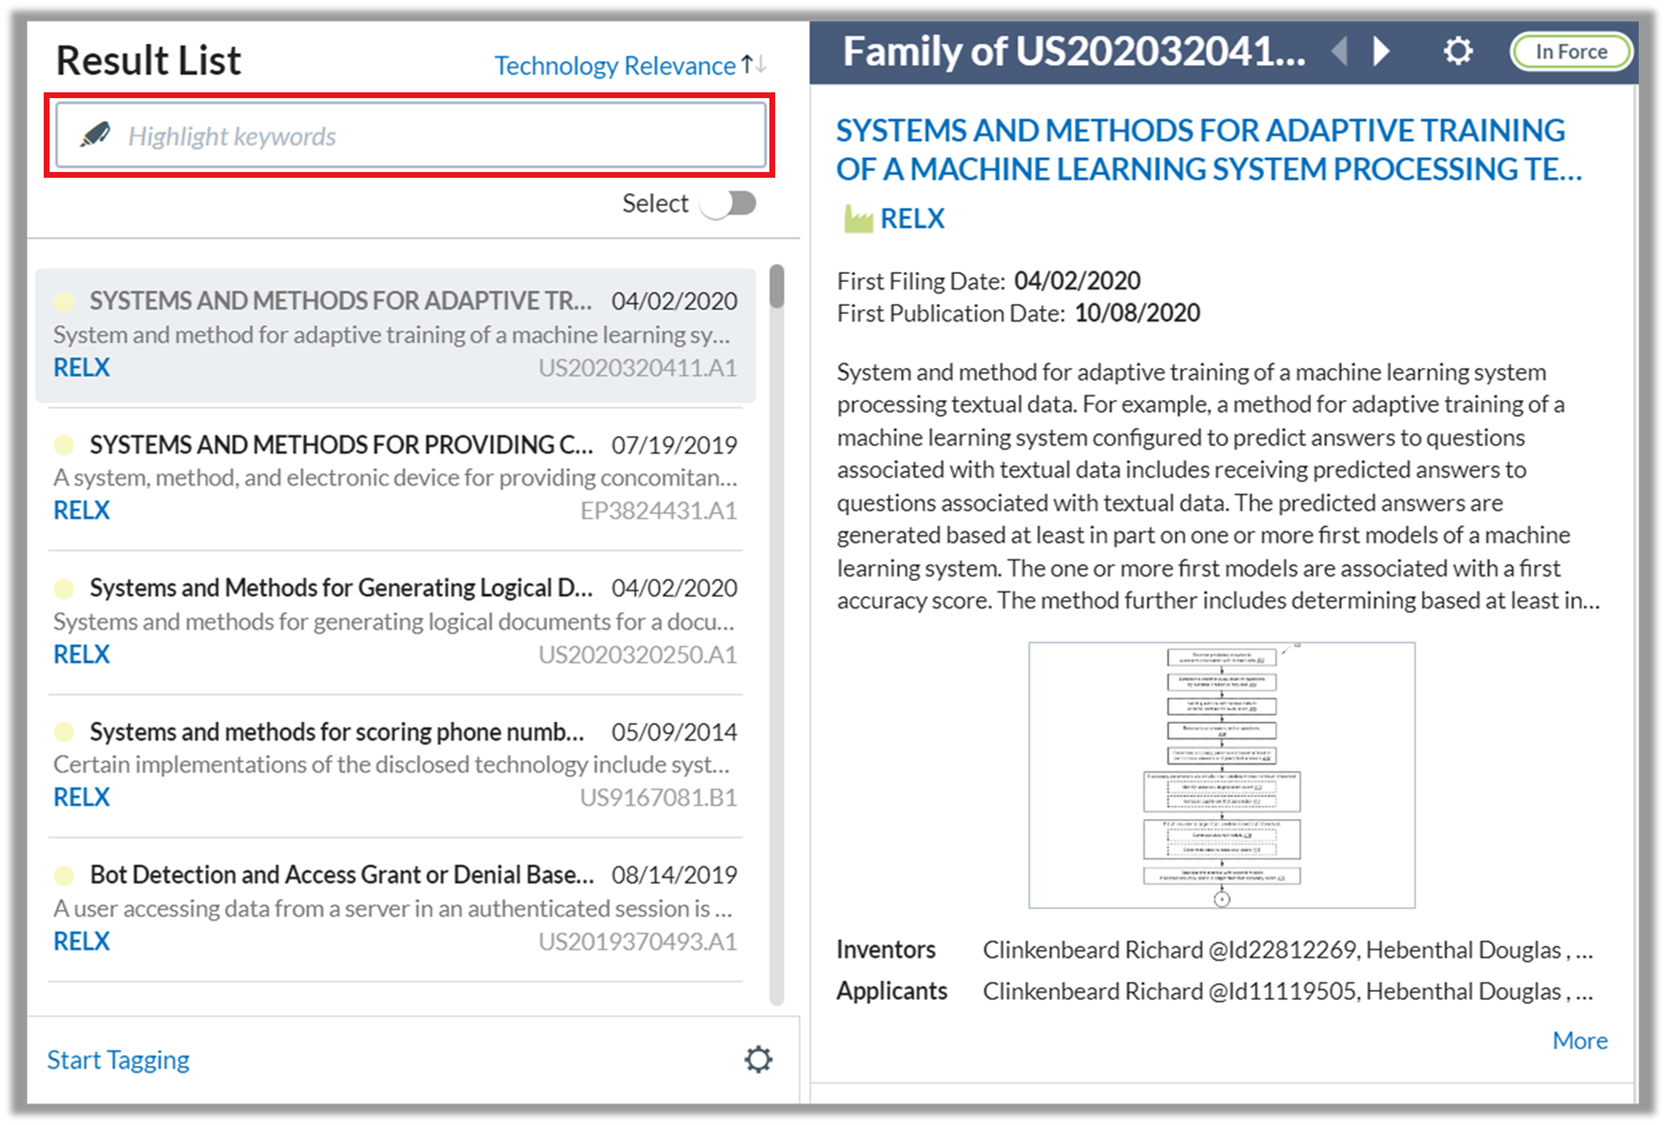Click the In Force status badge

[1571, 51]
